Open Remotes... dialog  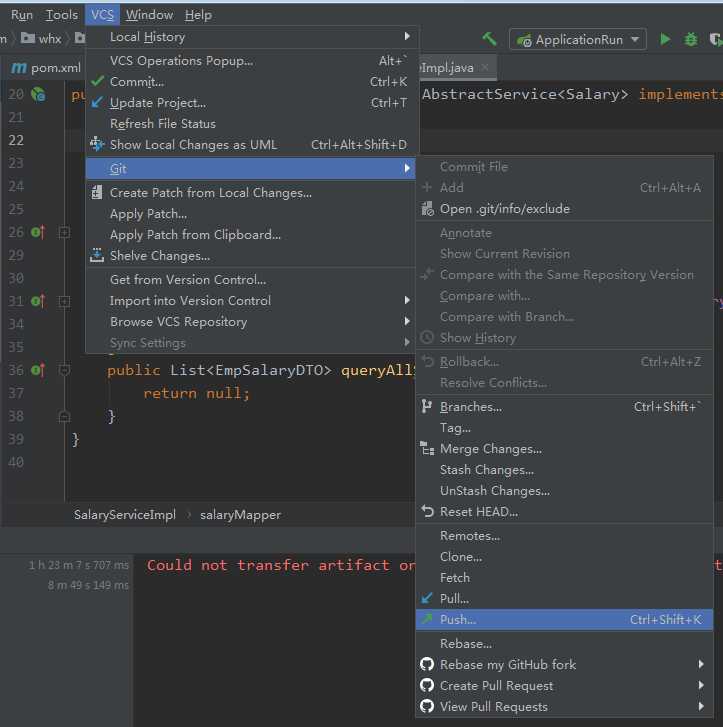(x=564, y=536)
